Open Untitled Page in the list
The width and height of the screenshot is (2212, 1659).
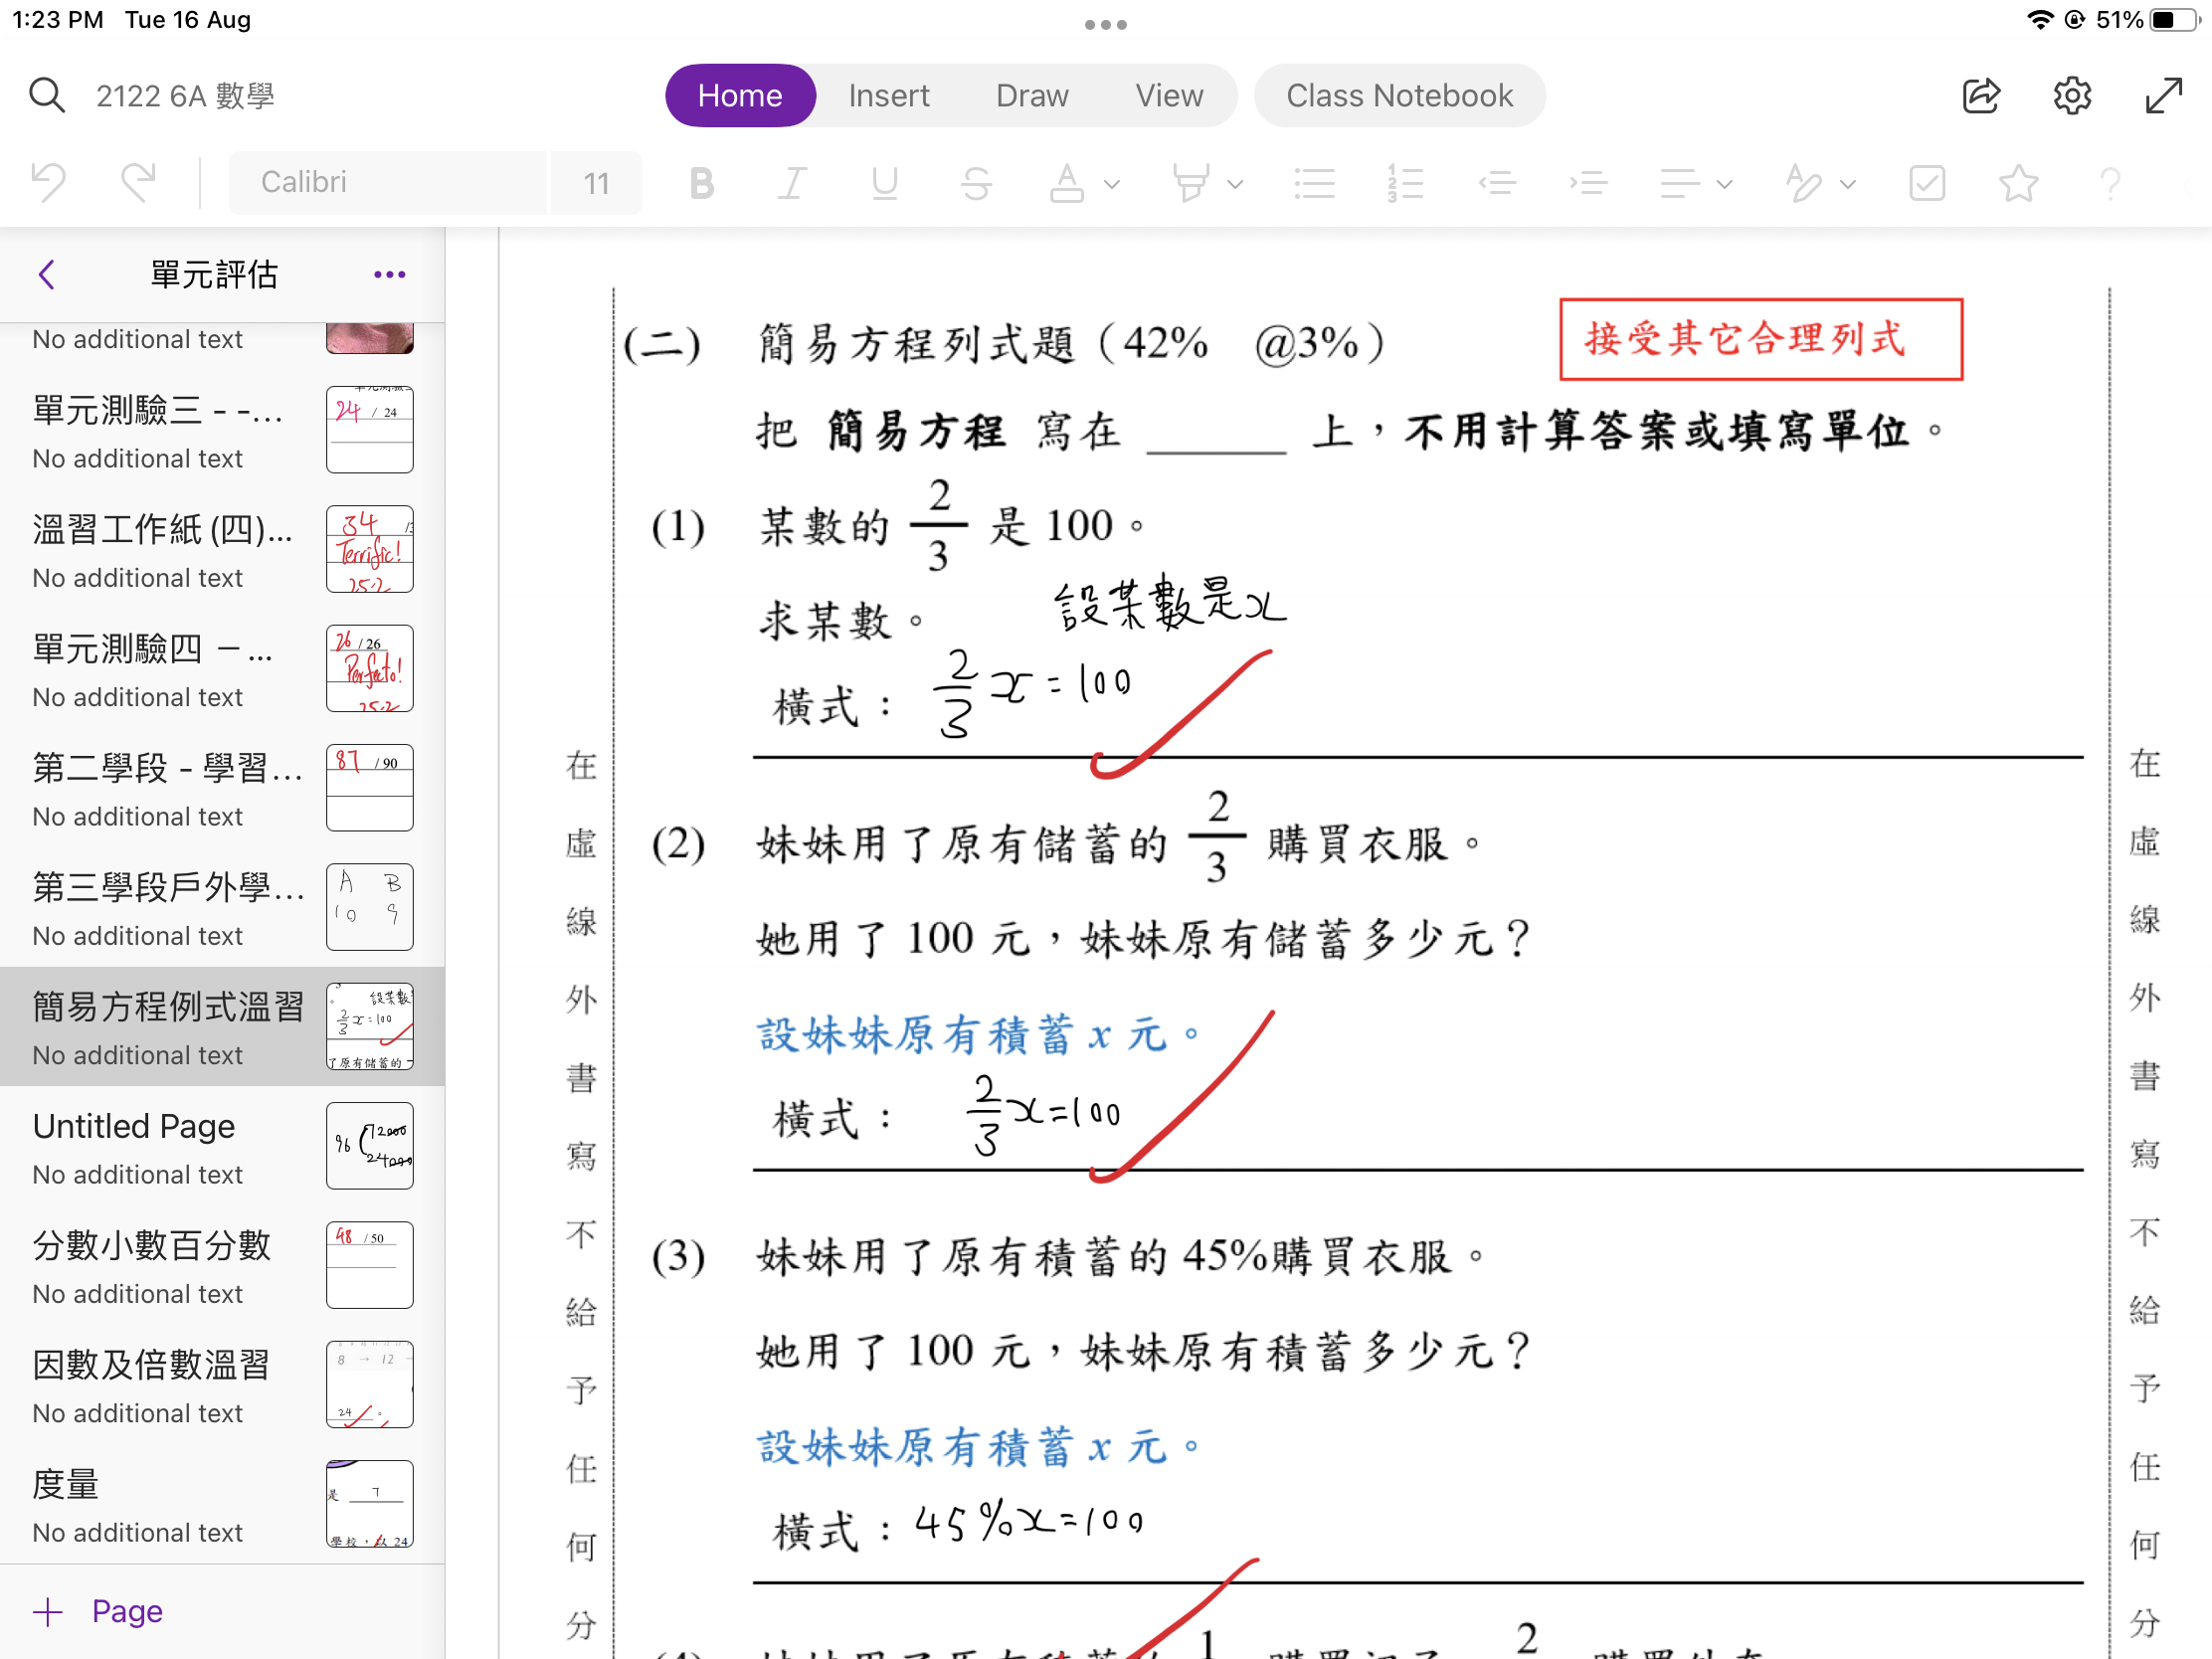click(x=222, y=1146)
